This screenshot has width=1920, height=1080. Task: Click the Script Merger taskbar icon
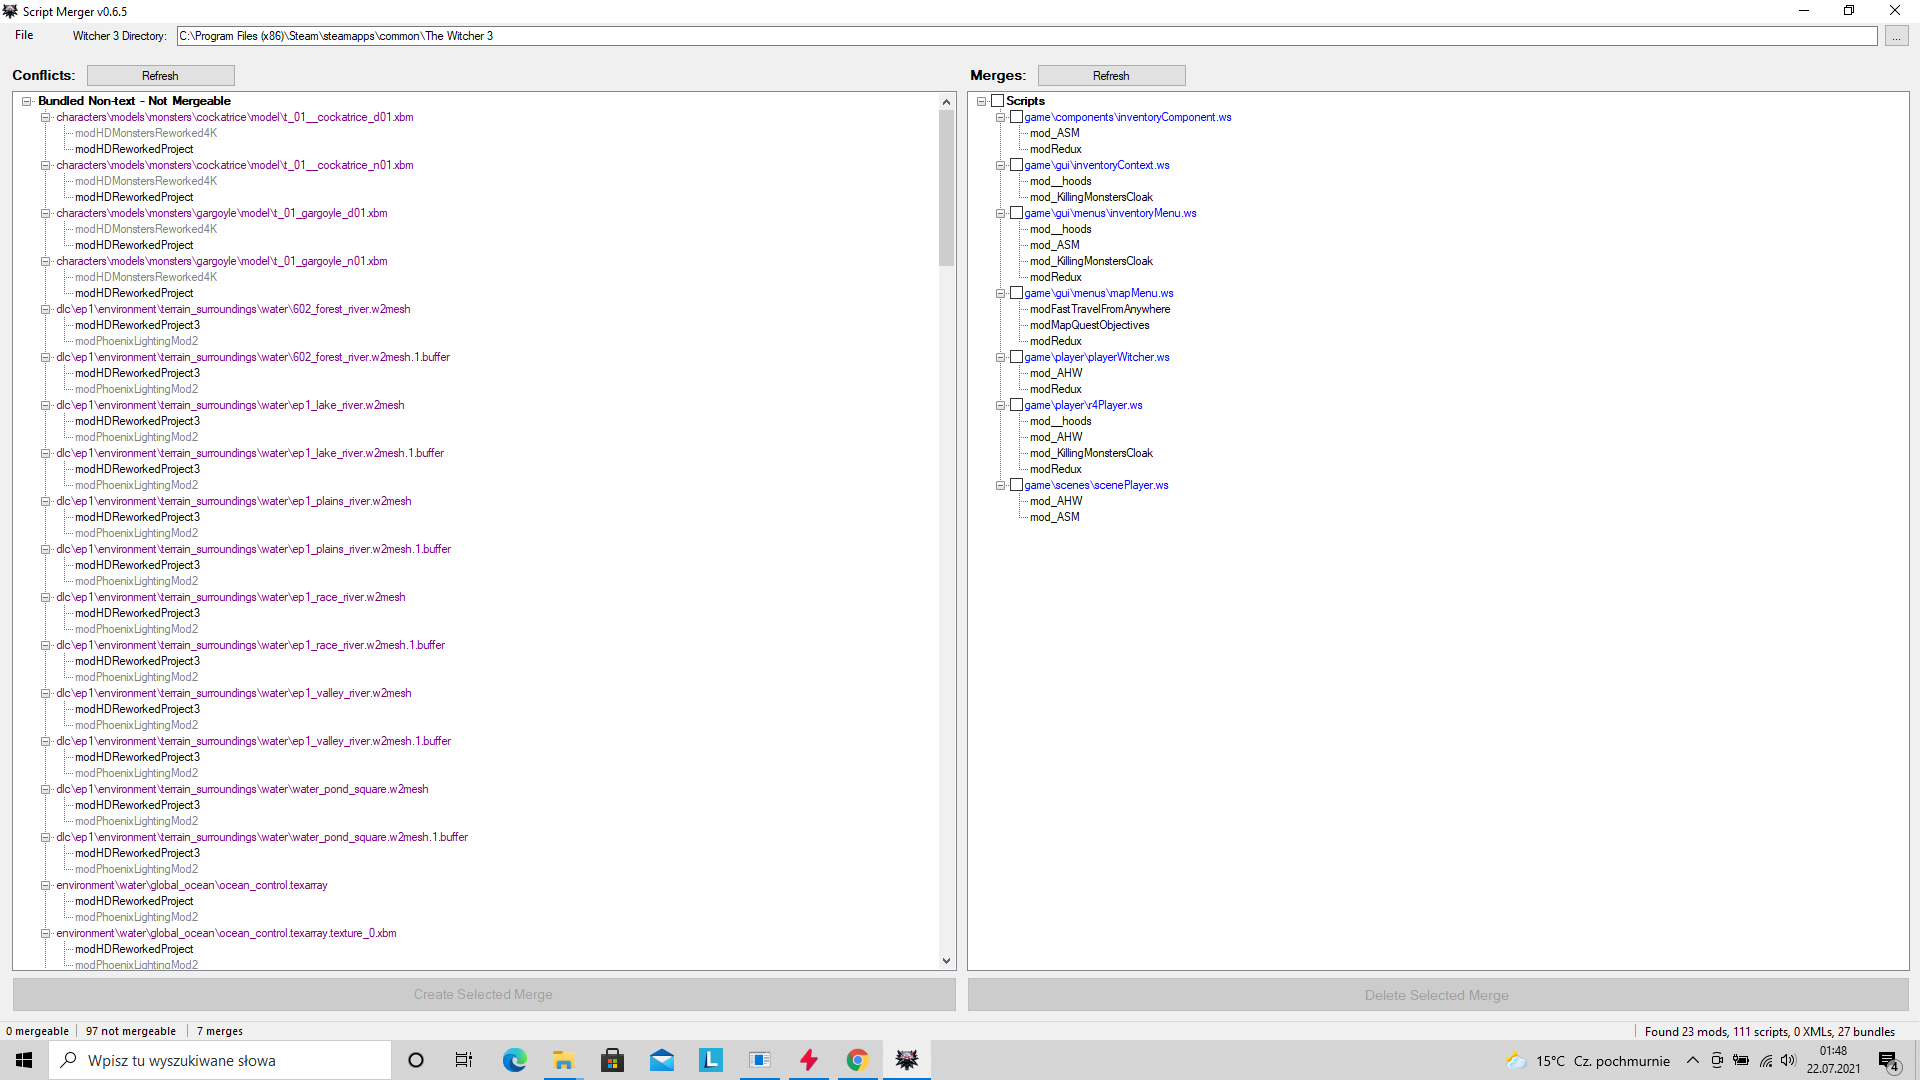[906, 1060]
